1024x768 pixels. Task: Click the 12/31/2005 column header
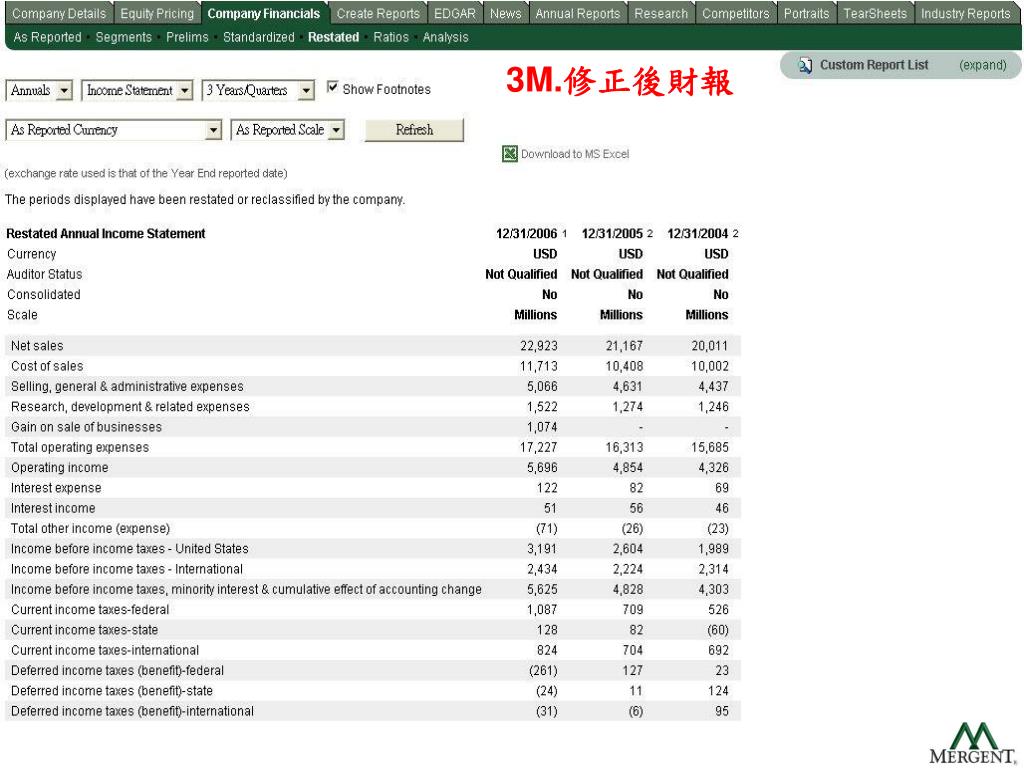(x=612, y=234)
